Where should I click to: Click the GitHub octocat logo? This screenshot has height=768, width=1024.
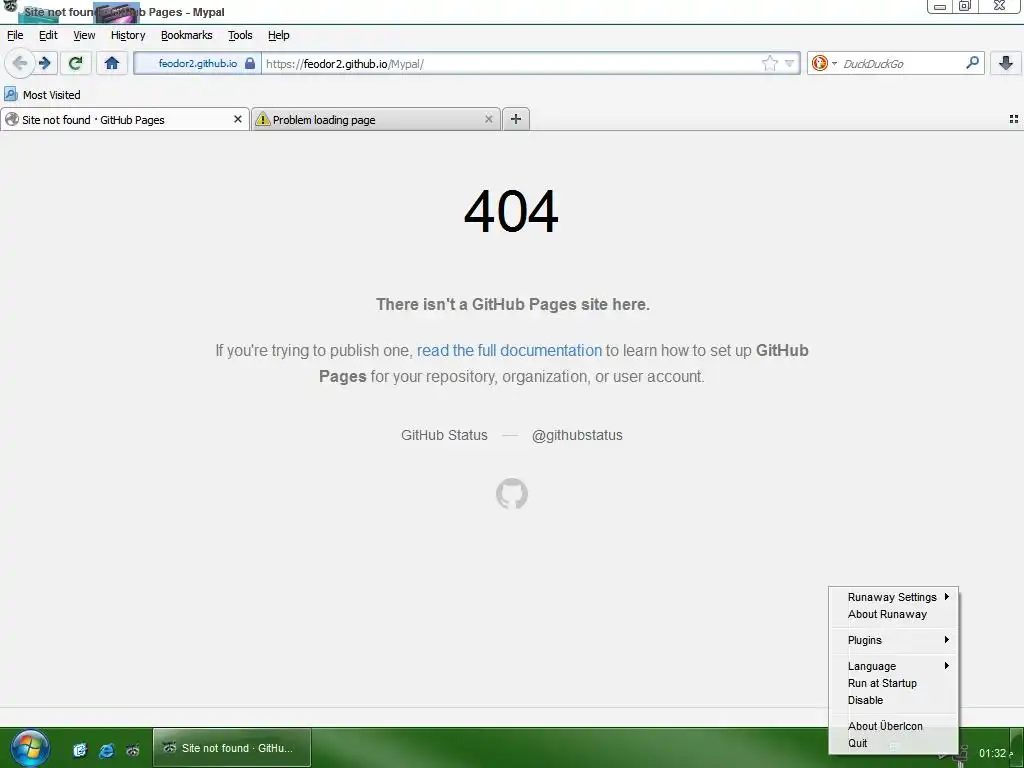coord(512,494)
